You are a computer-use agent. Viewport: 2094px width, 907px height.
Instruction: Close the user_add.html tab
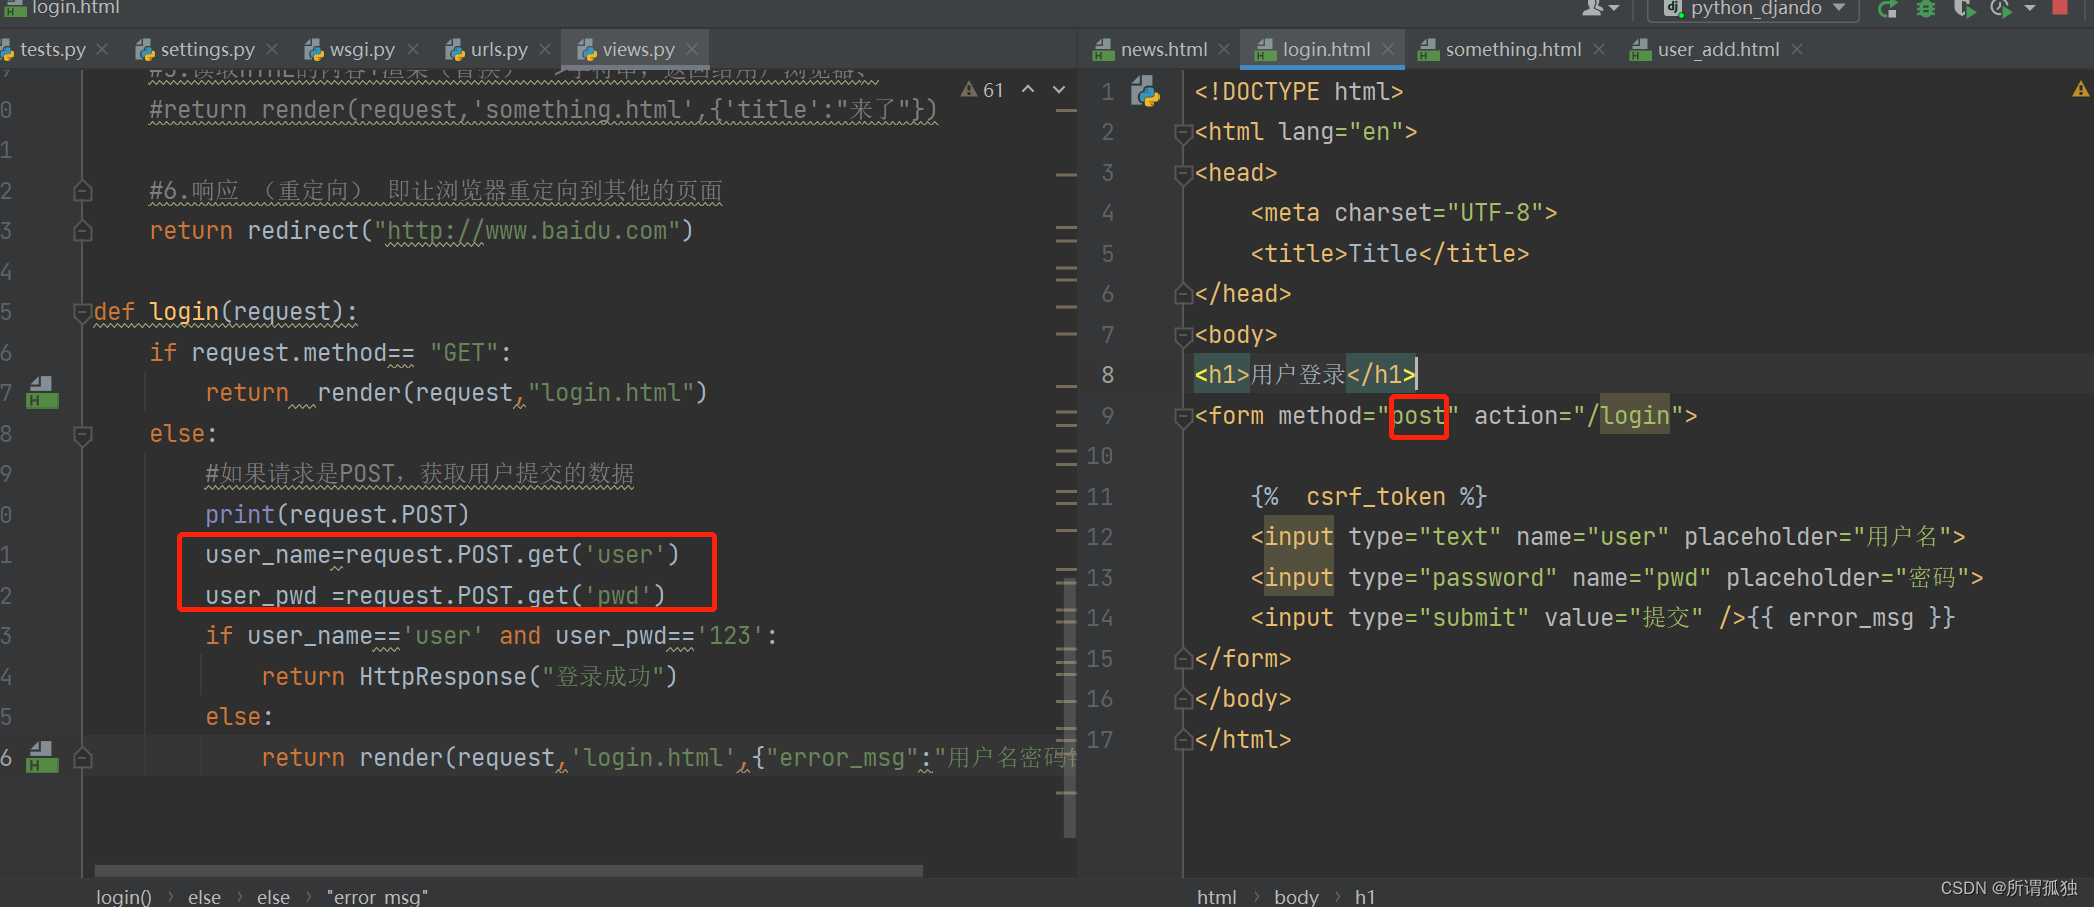(1797, 49)
